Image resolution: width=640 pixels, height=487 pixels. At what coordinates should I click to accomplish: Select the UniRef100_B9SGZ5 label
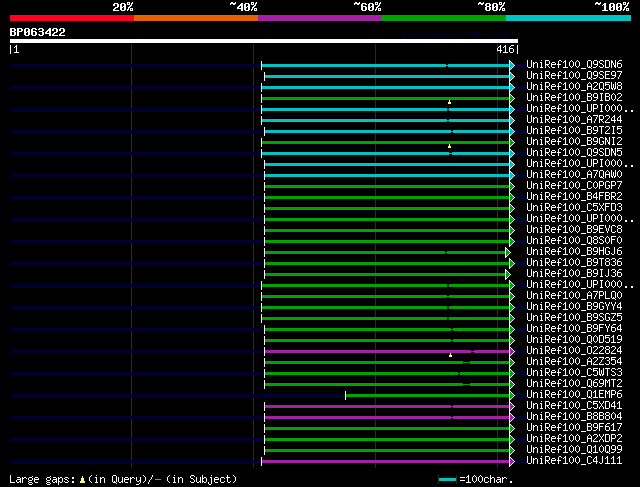click(574, 318)
